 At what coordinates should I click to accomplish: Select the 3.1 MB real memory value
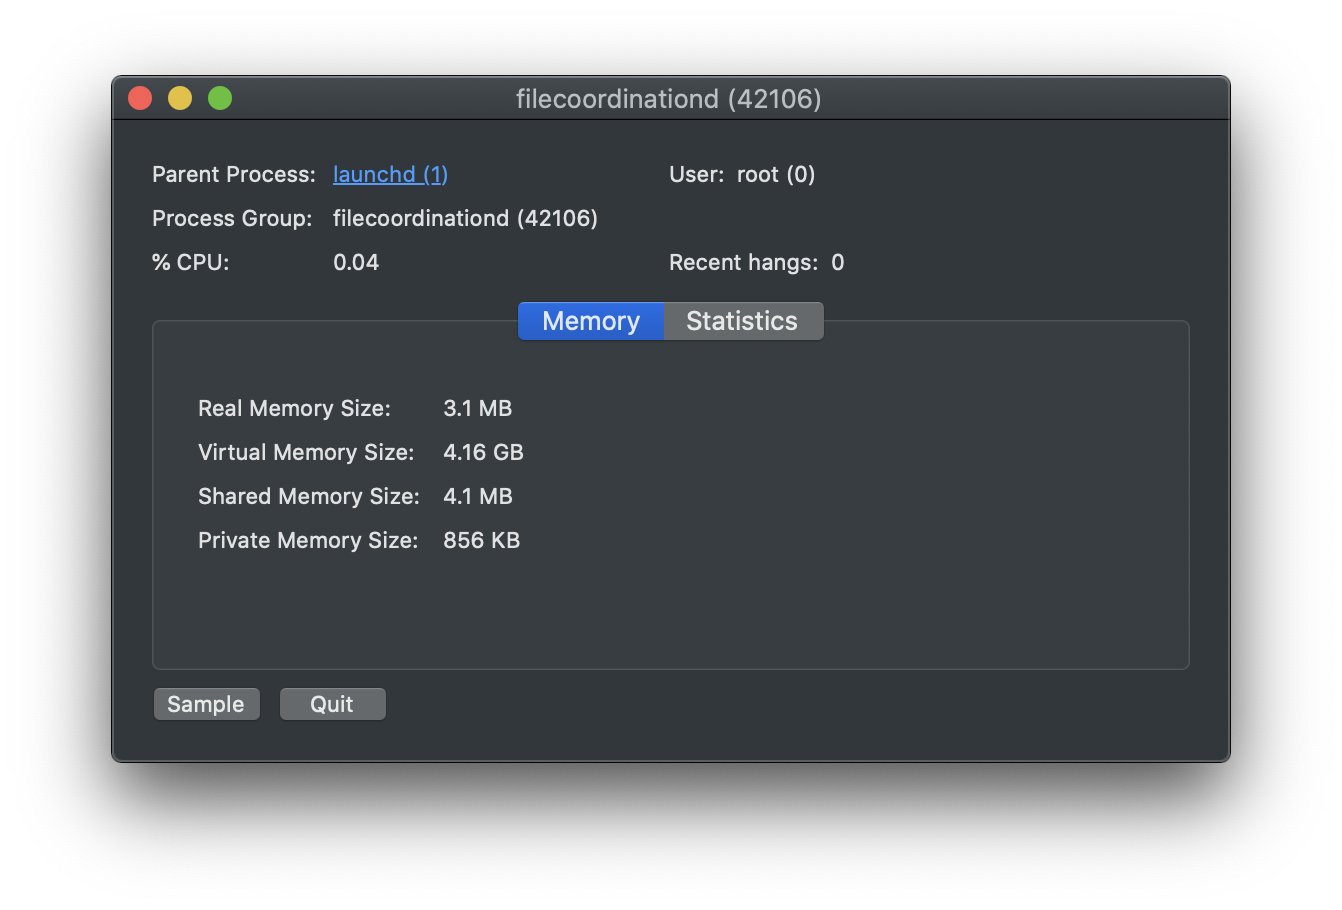(478, 408)
